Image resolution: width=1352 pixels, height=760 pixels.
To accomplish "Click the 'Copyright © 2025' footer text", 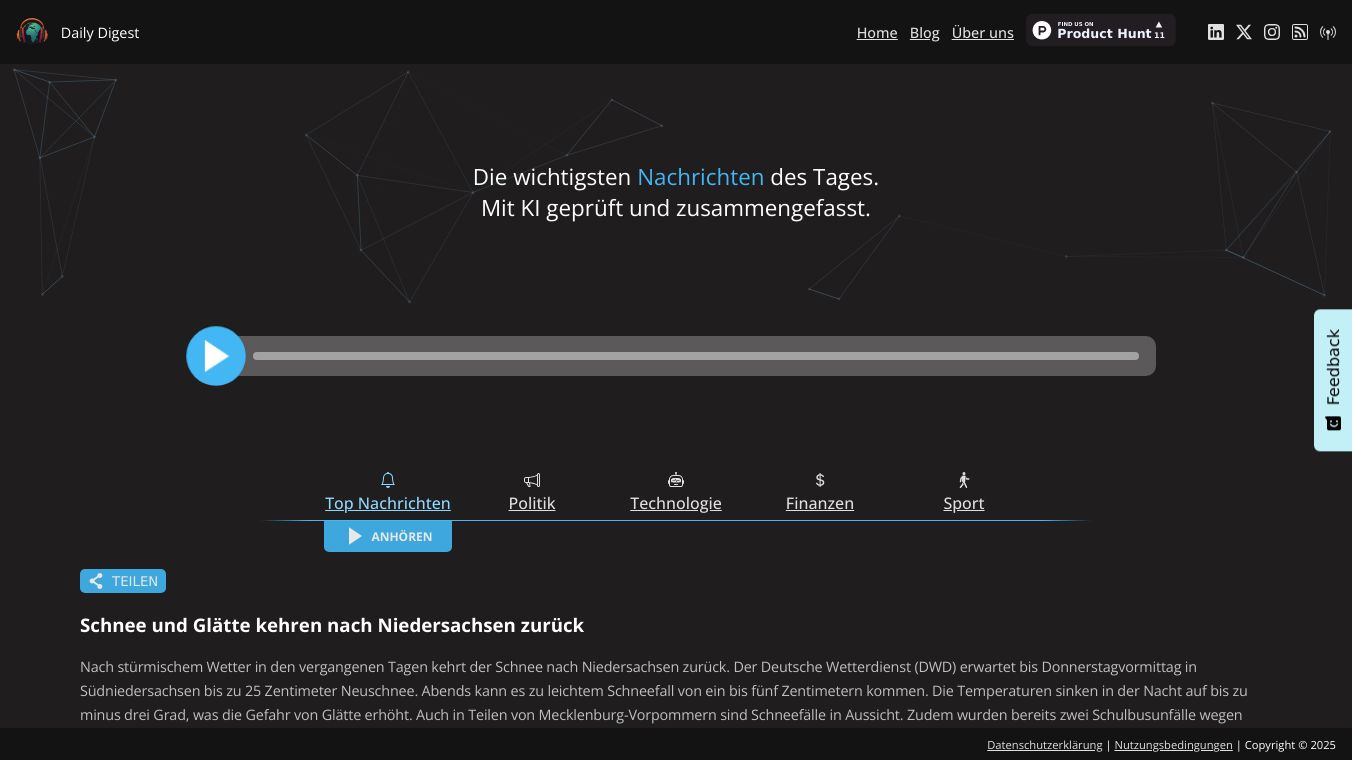I will click(x=1290, y=745).
